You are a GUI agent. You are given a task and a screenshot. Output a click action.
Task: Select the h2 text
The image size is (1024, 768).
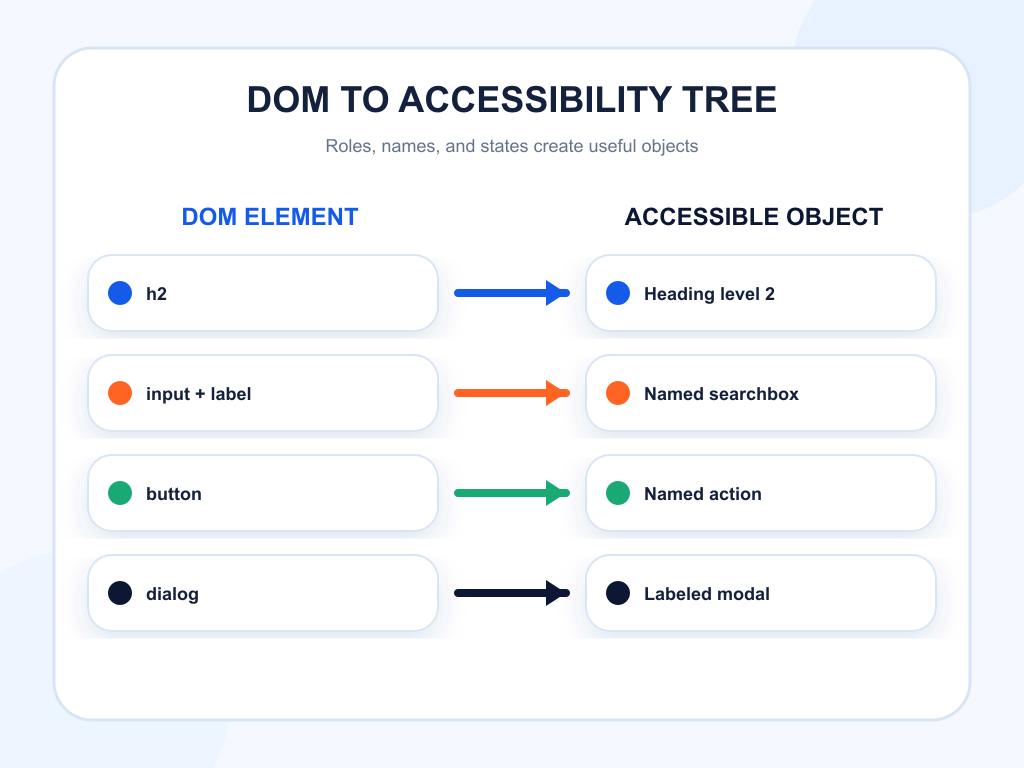tap(157, 294)
